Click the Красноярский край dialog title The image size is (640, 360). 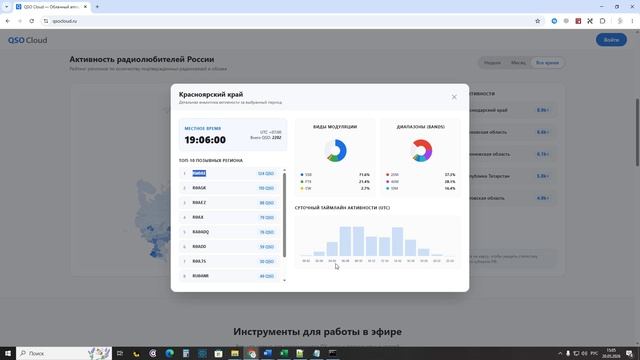click(x=211, y=94)
